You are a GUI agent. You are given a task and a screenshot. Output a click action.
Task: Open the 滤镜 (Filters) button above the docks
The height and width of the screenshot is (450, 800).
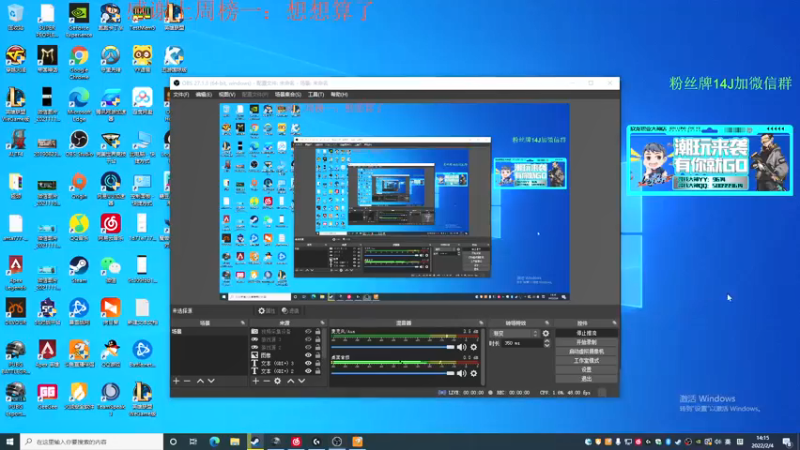290,311
